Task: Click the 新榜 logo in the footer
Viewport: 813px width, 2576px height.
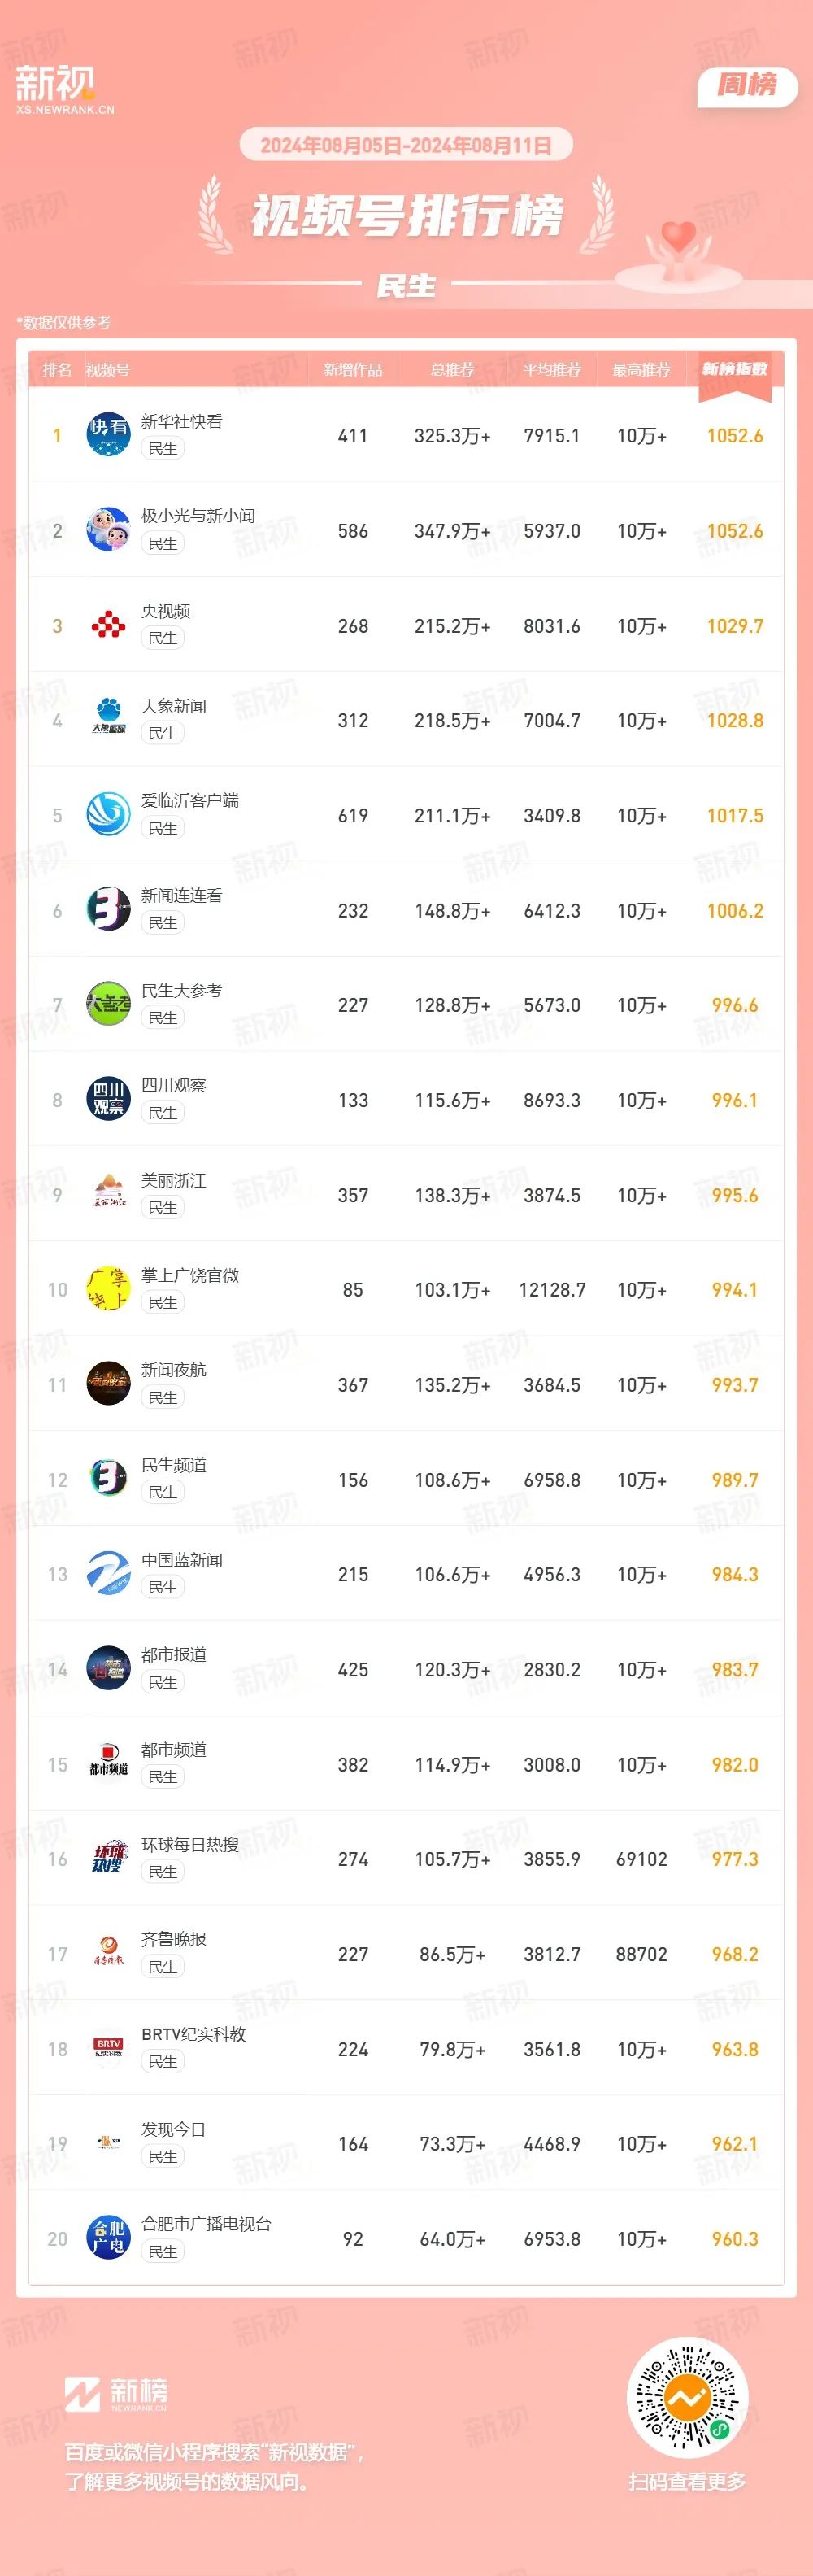Action: coord(116,2394)
